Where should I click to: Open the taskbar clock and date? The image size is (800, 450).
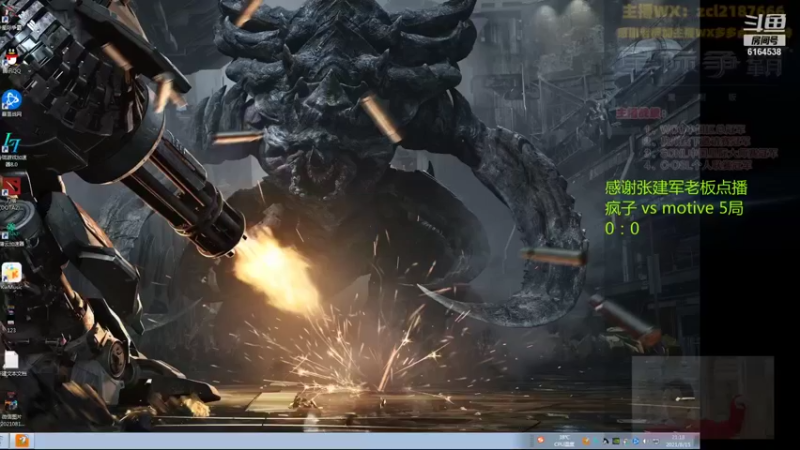point(679,441)
